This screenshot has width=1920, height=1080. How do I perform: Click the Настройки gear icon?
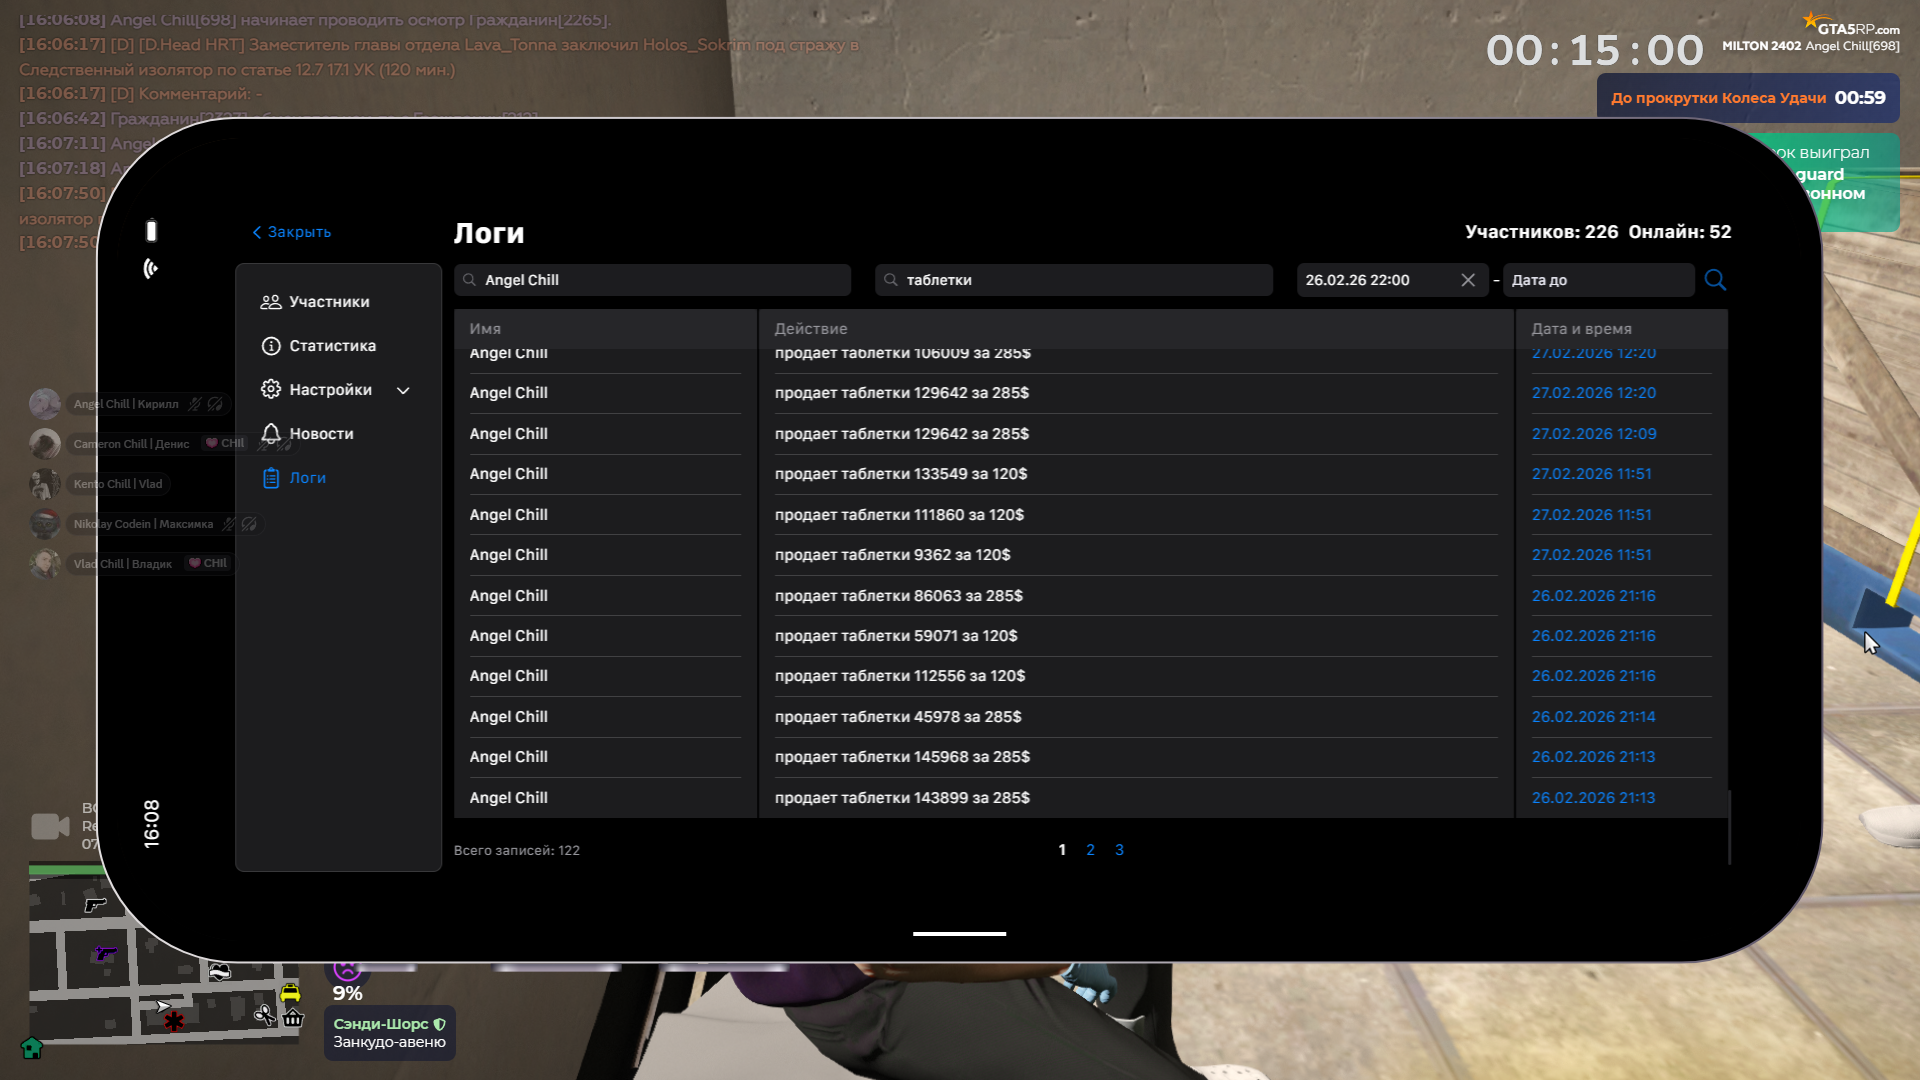point(271,390)
